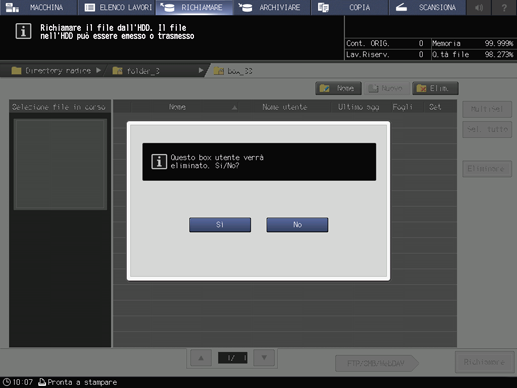Click the Cont. ORIG. counter
Viewport: 517px width, 388px height.
385,43
